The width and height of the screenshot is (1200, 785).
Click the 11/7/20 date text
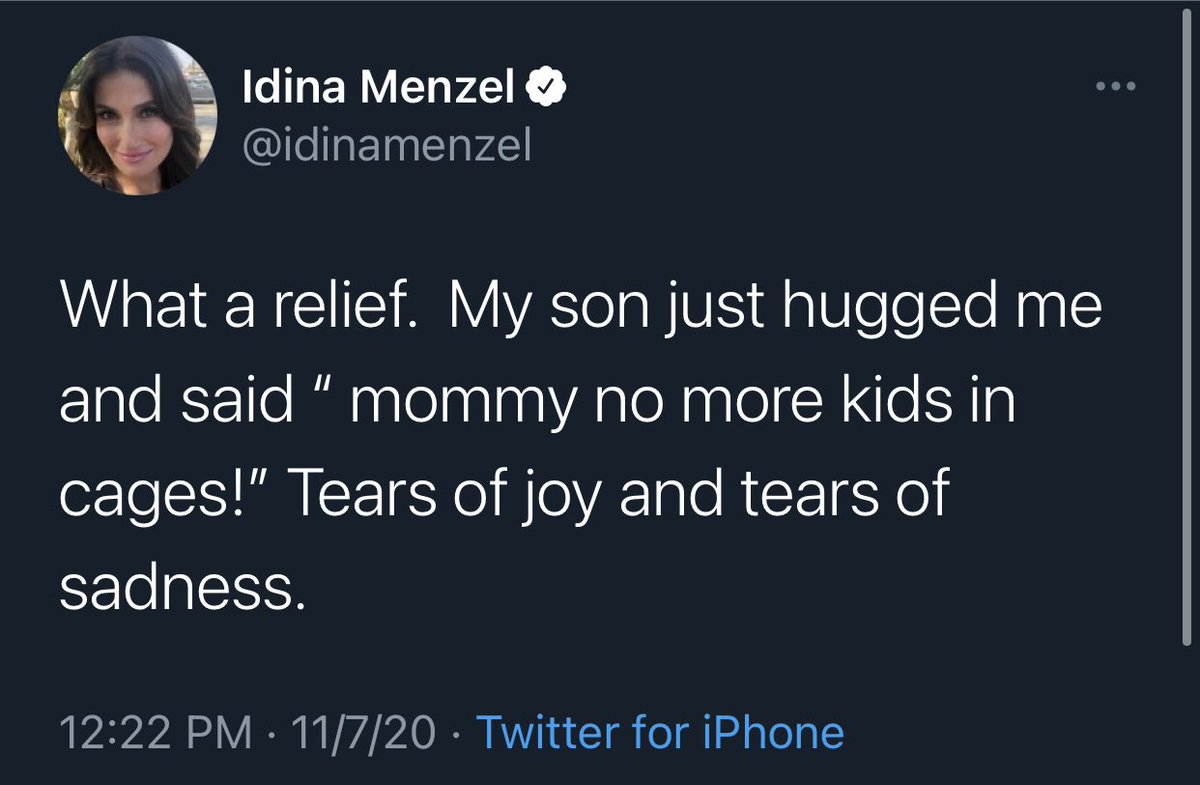351,733
